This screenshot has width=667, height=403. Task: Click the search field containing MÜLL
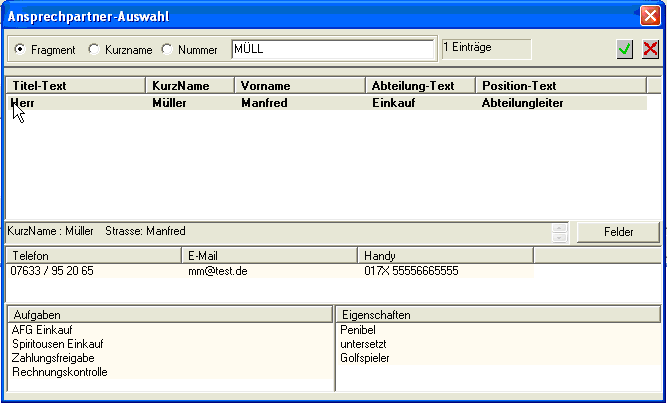click(x=332, y=49)
